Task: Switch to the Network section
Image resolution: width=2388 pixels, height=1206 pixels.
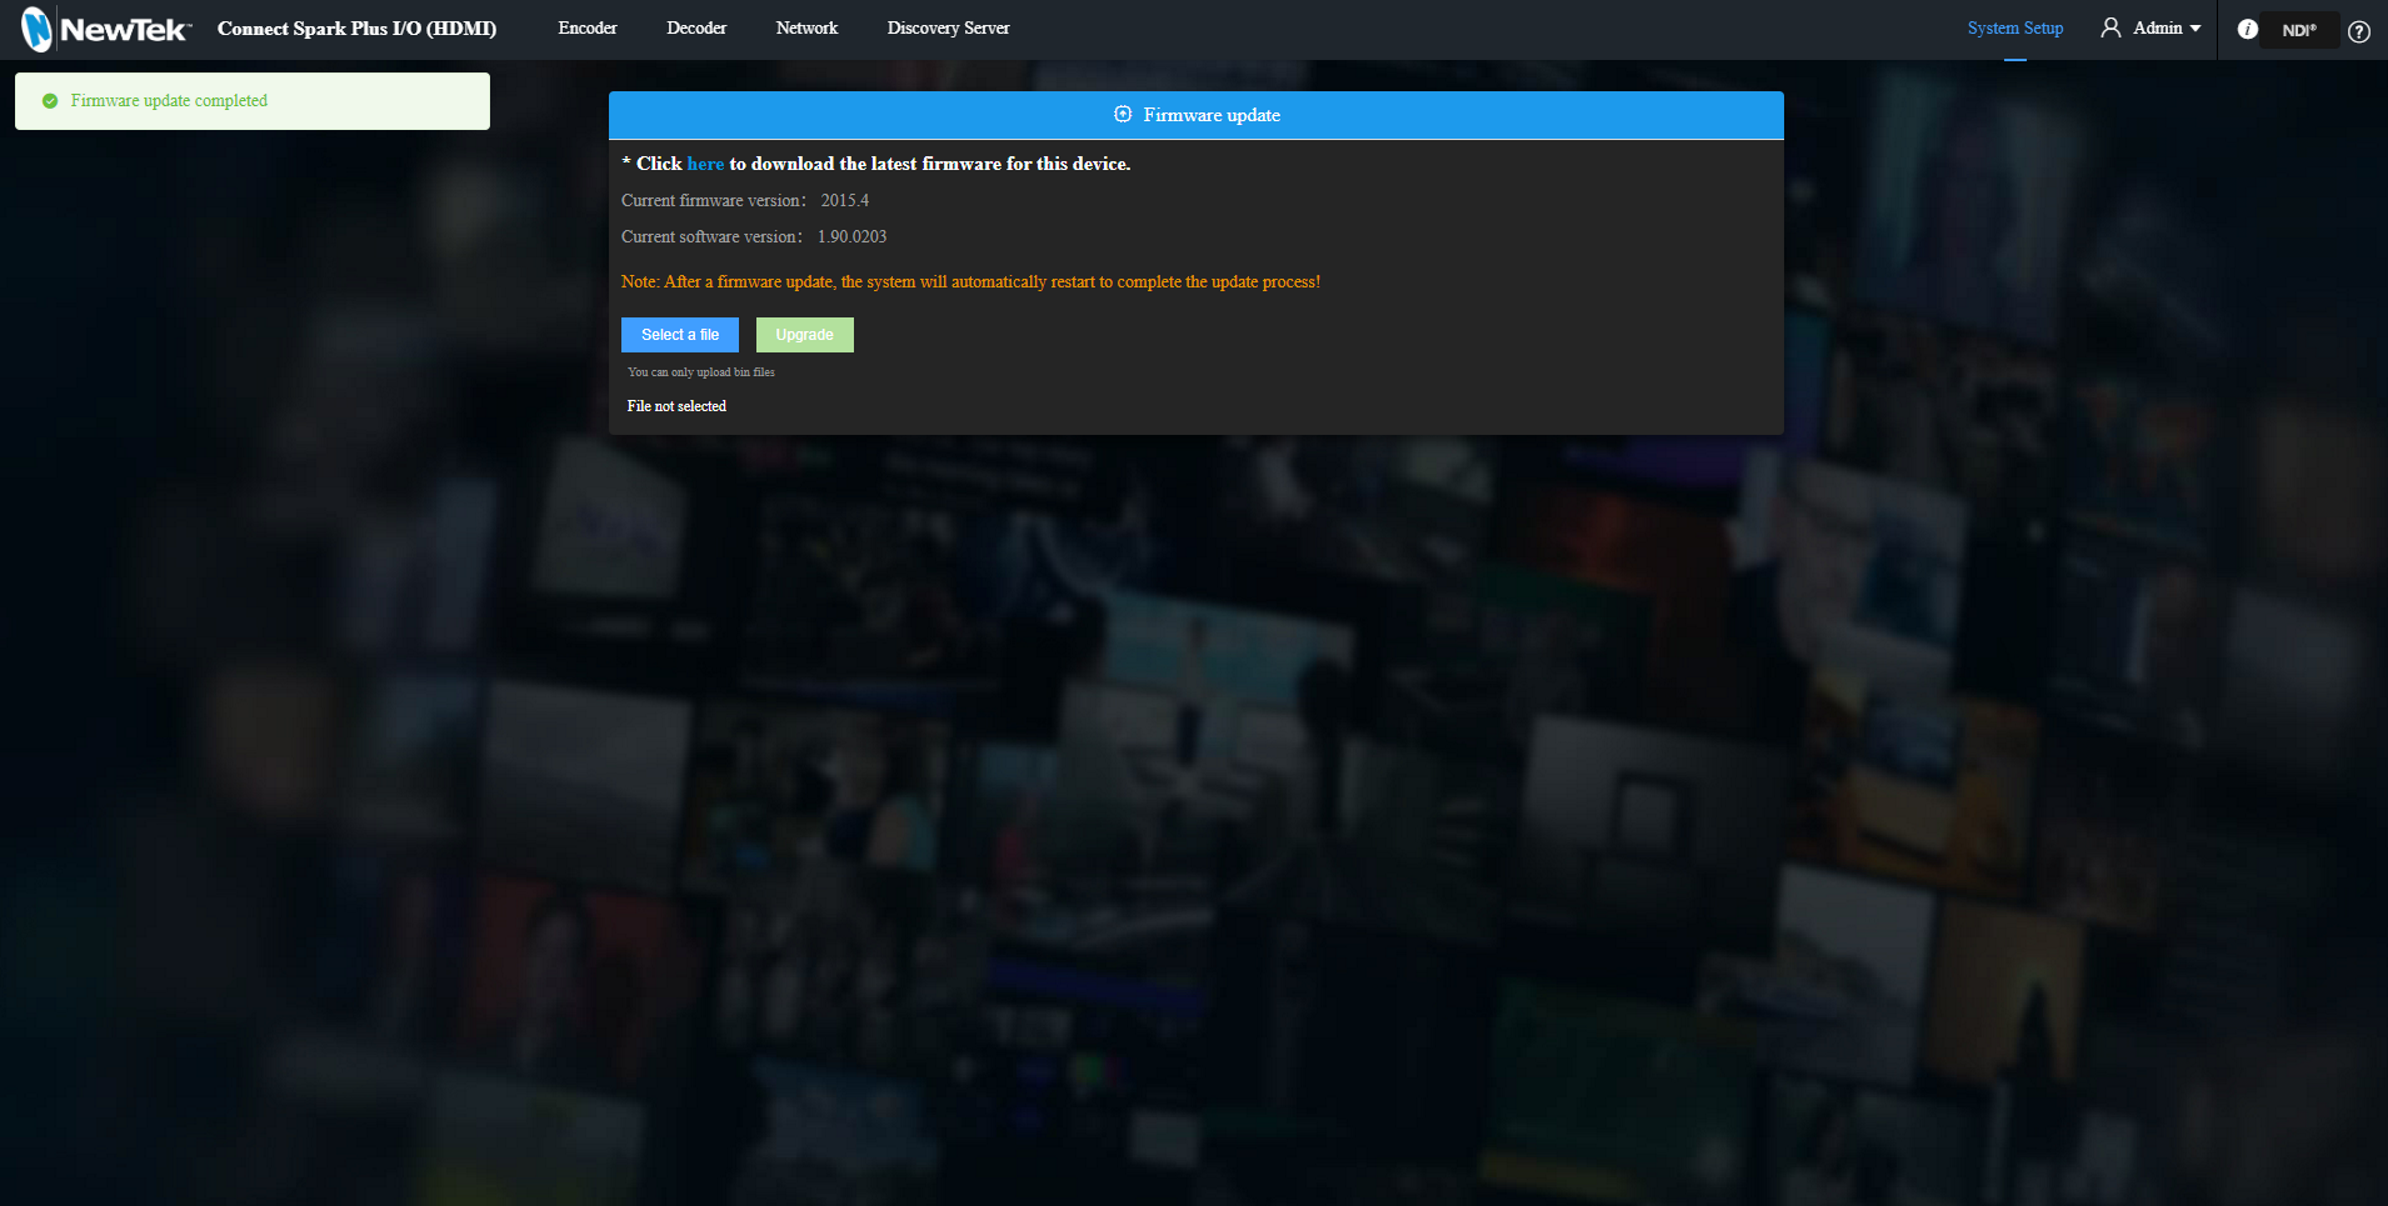Action: point(806,27)
